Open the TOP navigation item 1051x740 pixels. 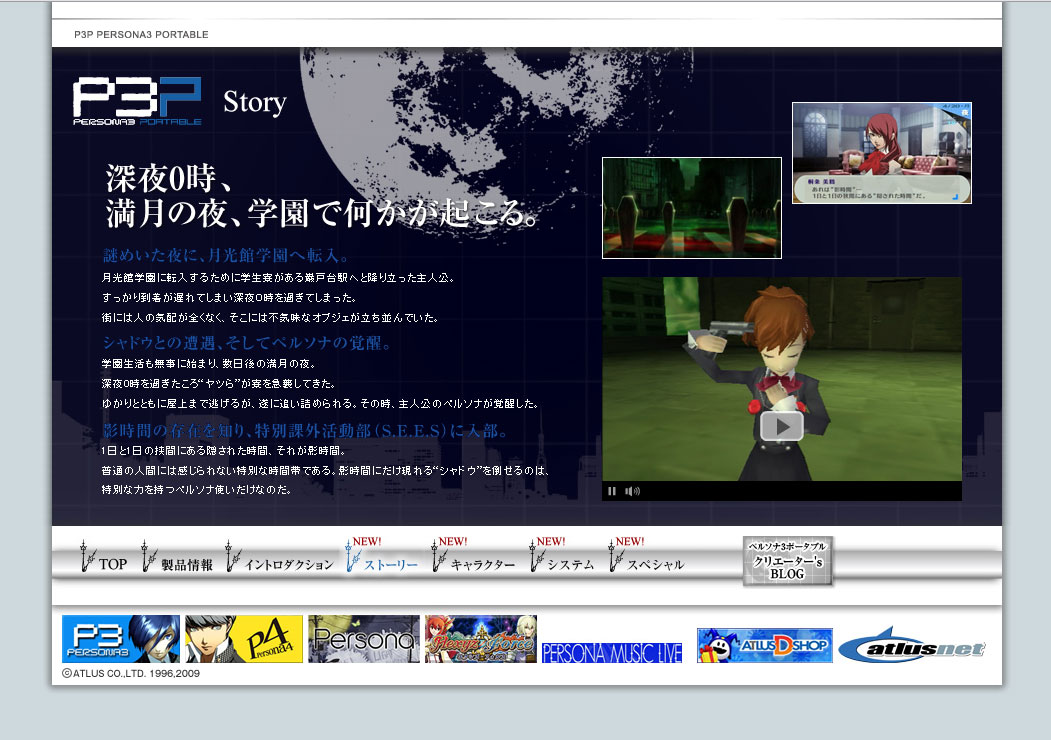[x=104, y=558]
